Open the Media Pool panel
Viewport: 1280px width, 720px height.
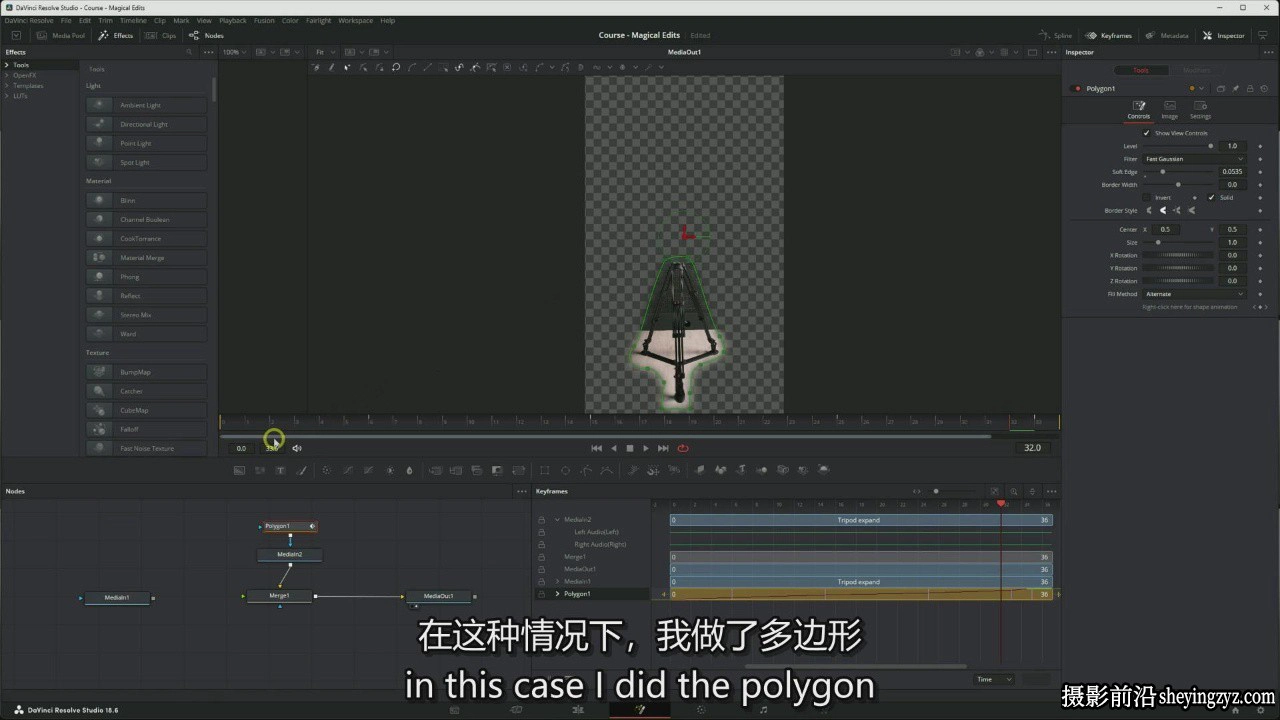[61, 35]
